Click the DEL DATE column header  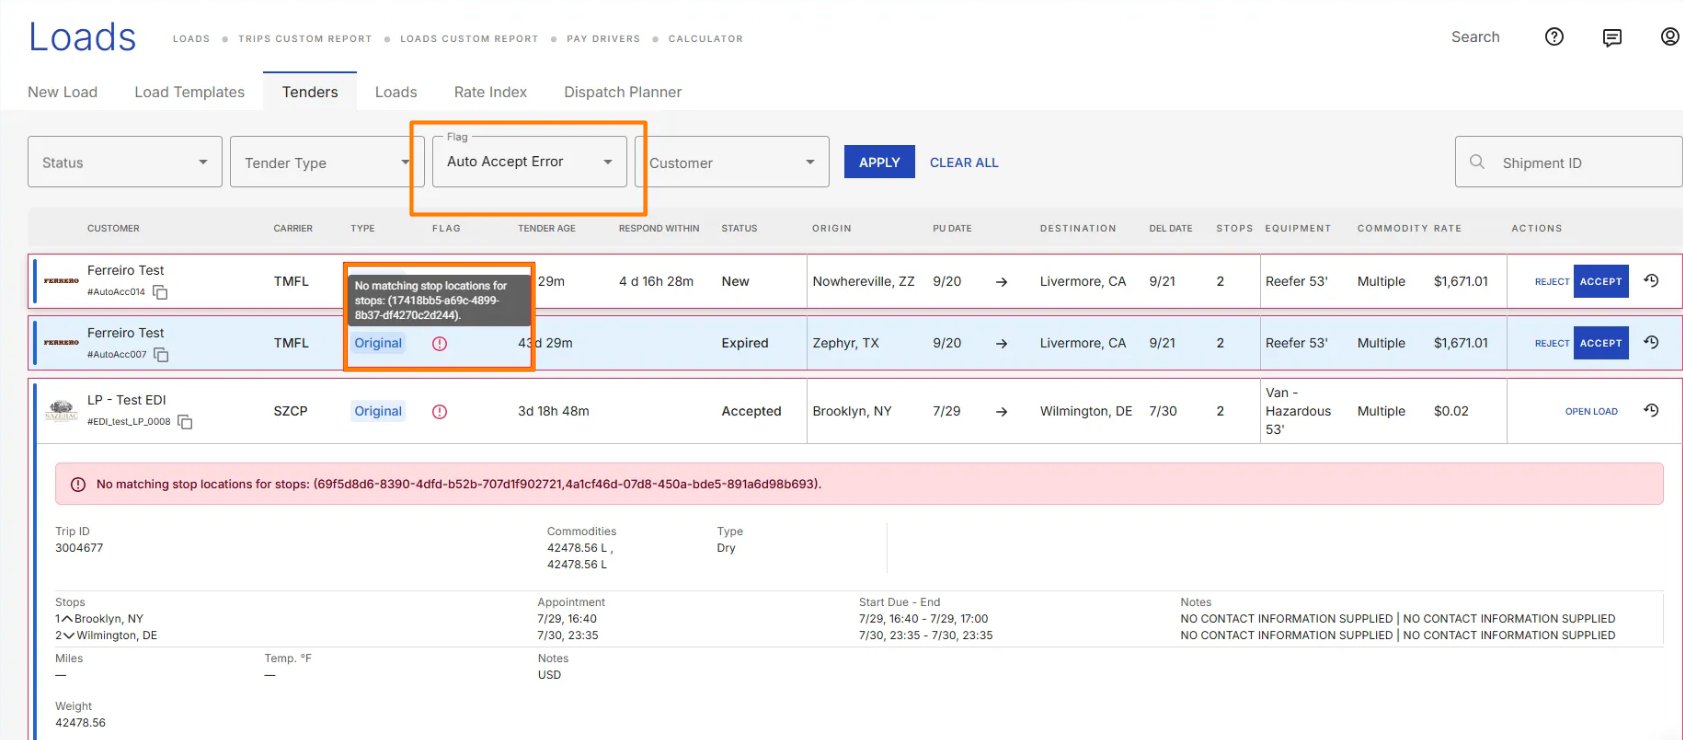[1171, 228]
